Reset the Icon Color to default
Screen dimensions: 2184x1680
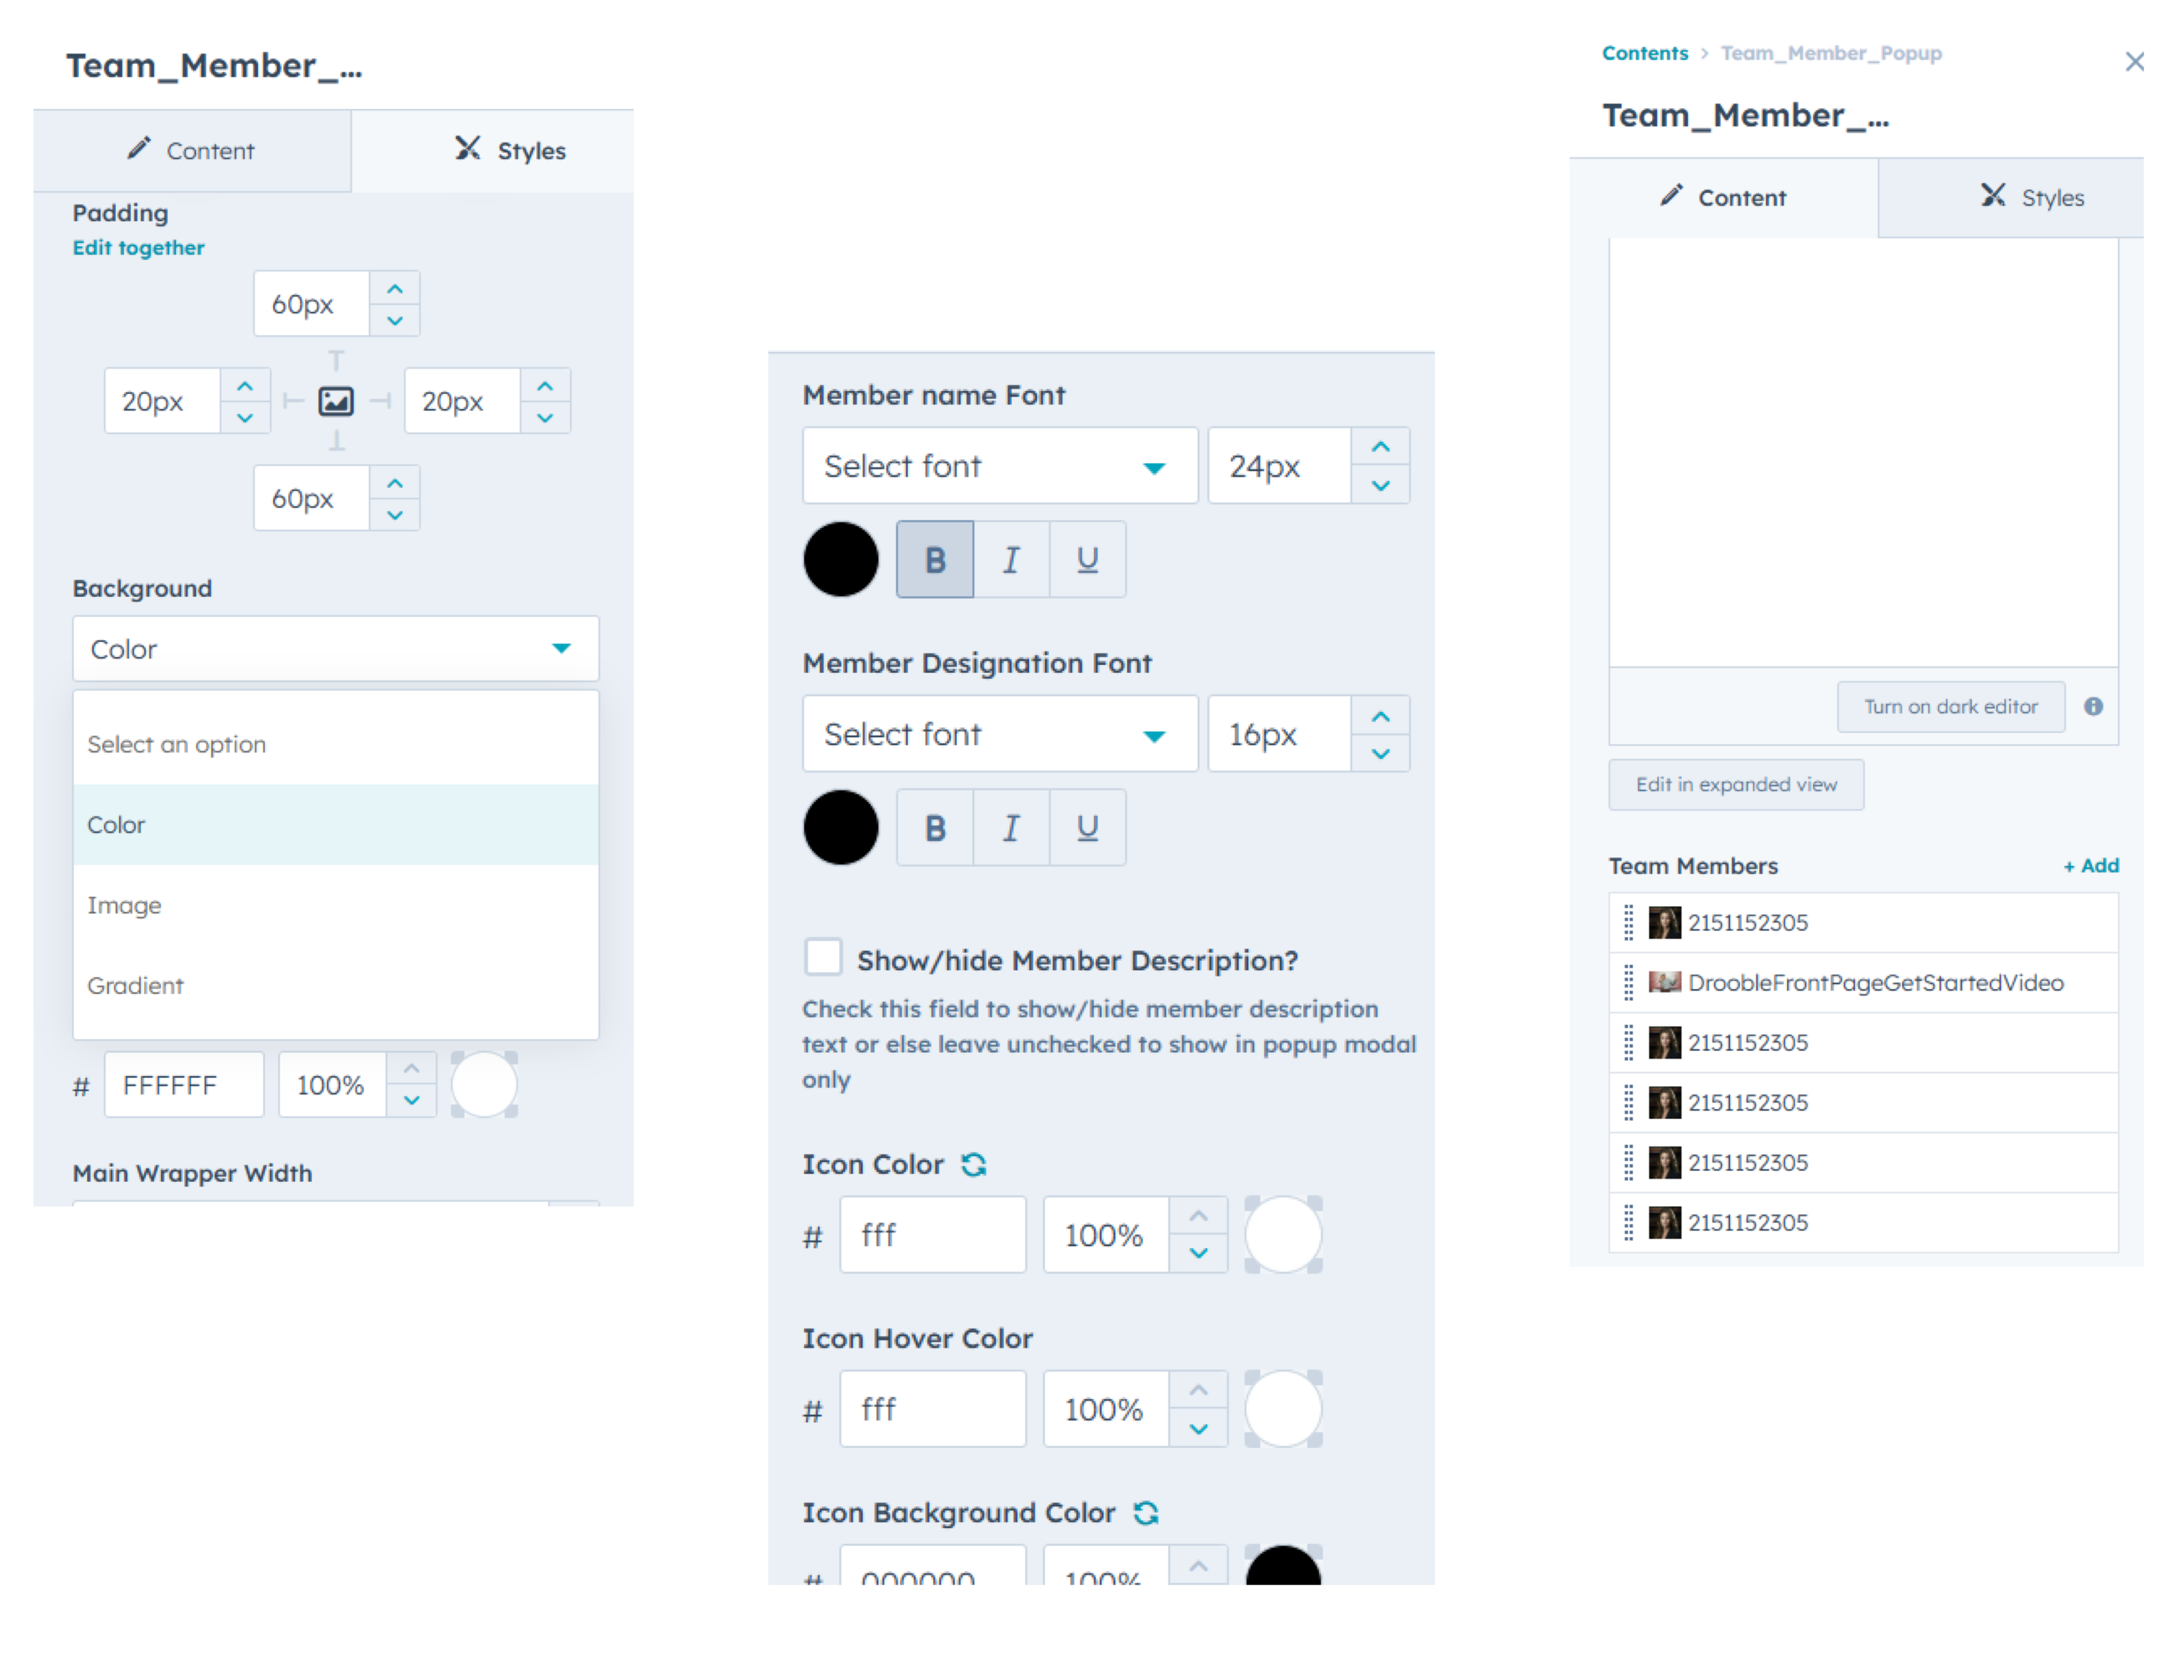click(973, 1164)
